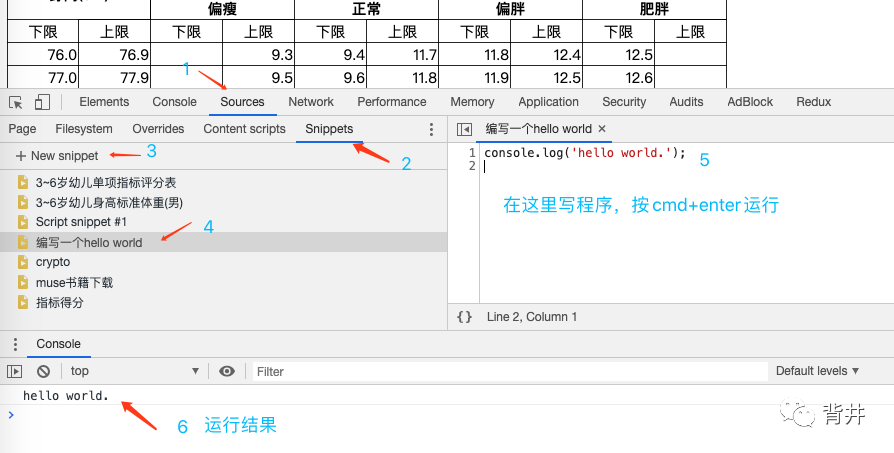The image size is (894, 453).
Task: Open the Performance panel tab
Action: point(392,102)
